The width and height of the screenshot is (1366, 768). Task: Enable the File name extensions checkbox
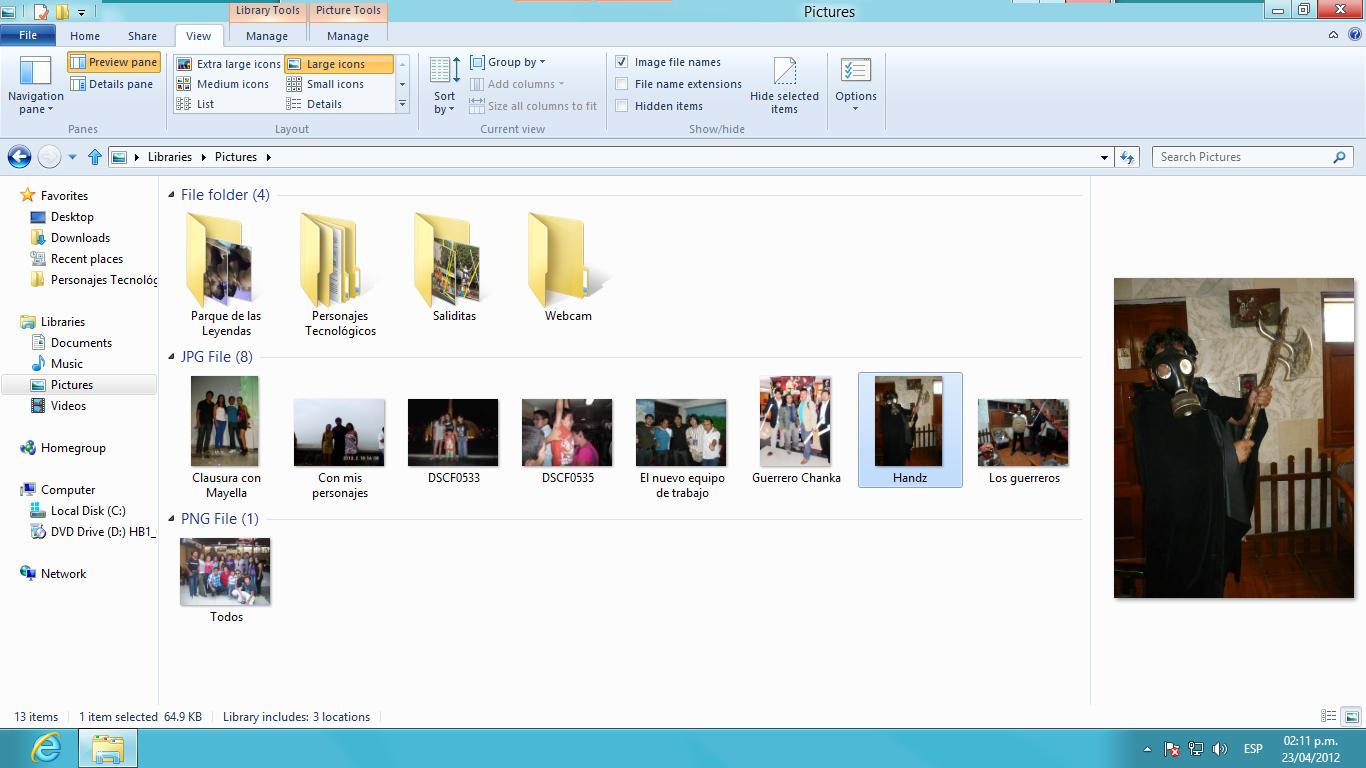click(622, 84)
